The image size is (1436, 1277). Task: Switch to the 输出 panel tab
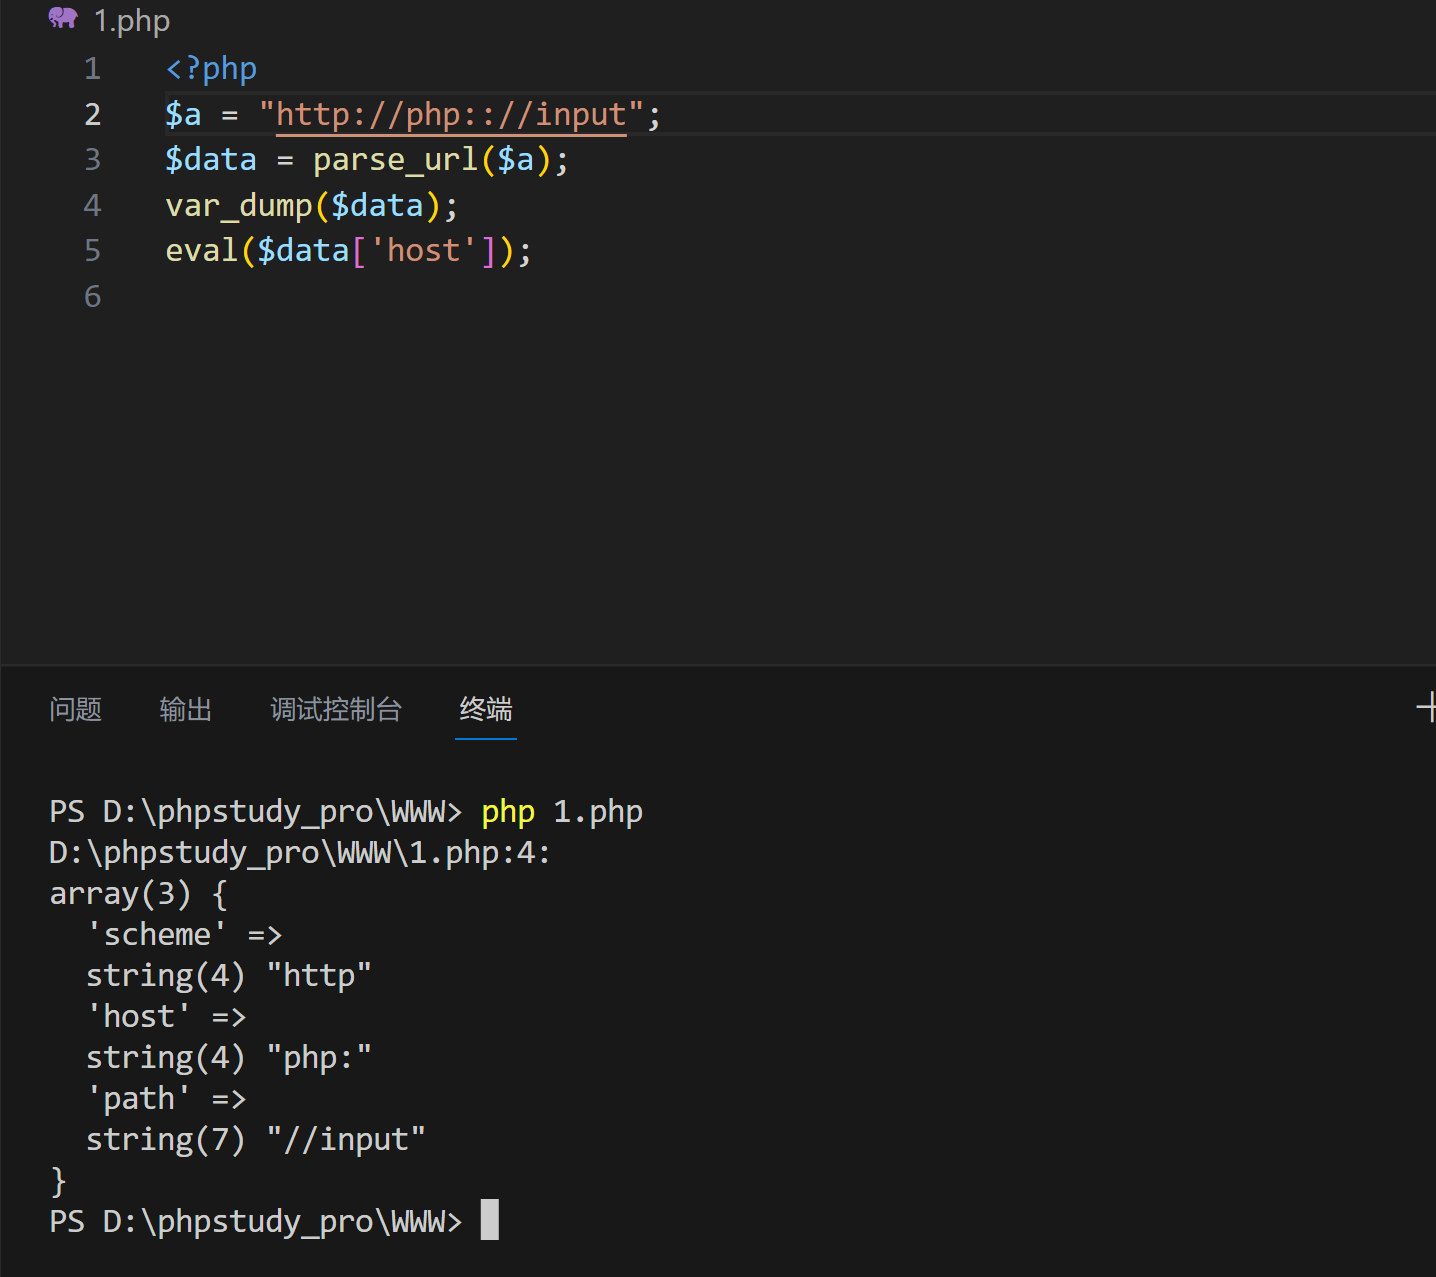click(186, 709)
